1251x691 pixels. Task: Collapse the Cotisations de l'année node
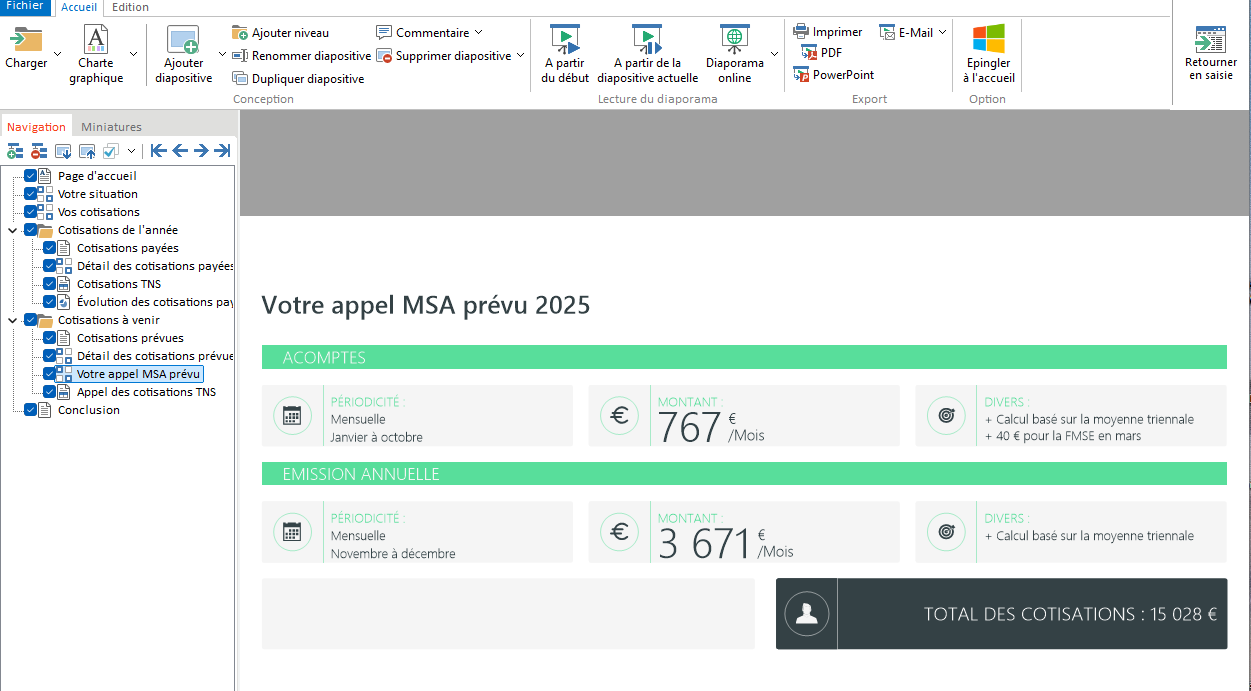coord(12,230)
